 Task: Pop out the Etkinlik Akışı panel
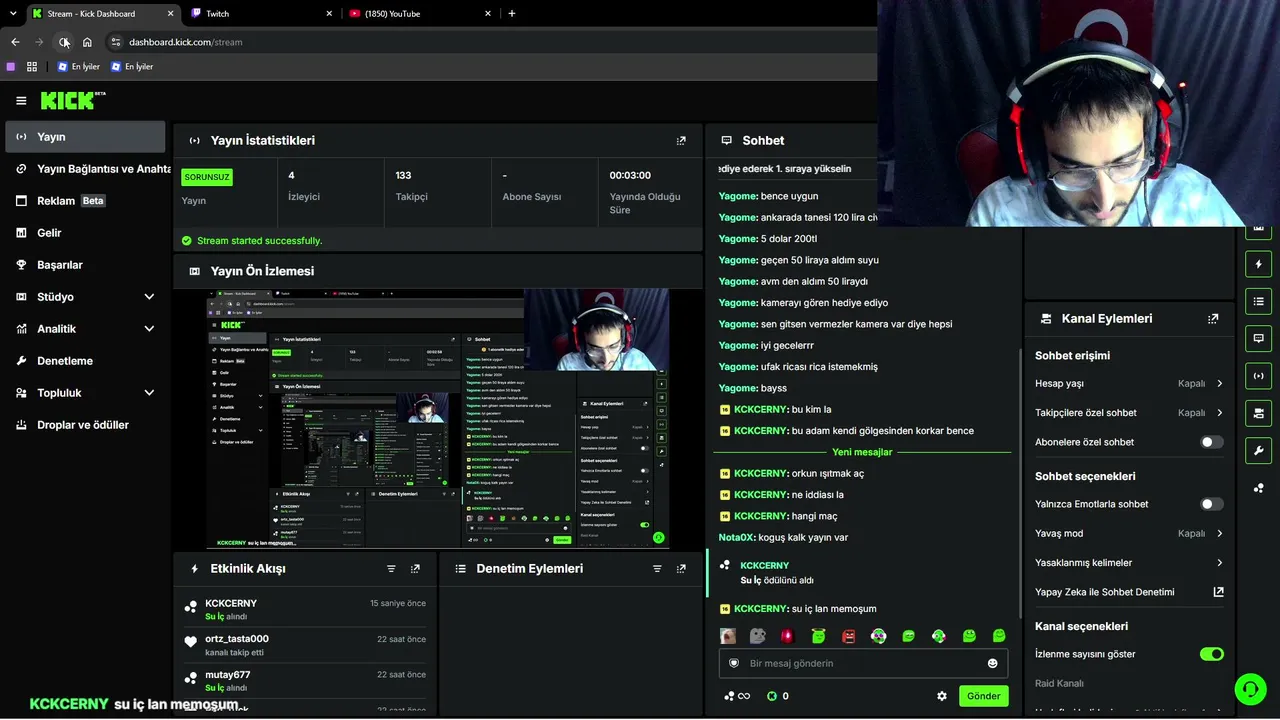tap(415, 569)
